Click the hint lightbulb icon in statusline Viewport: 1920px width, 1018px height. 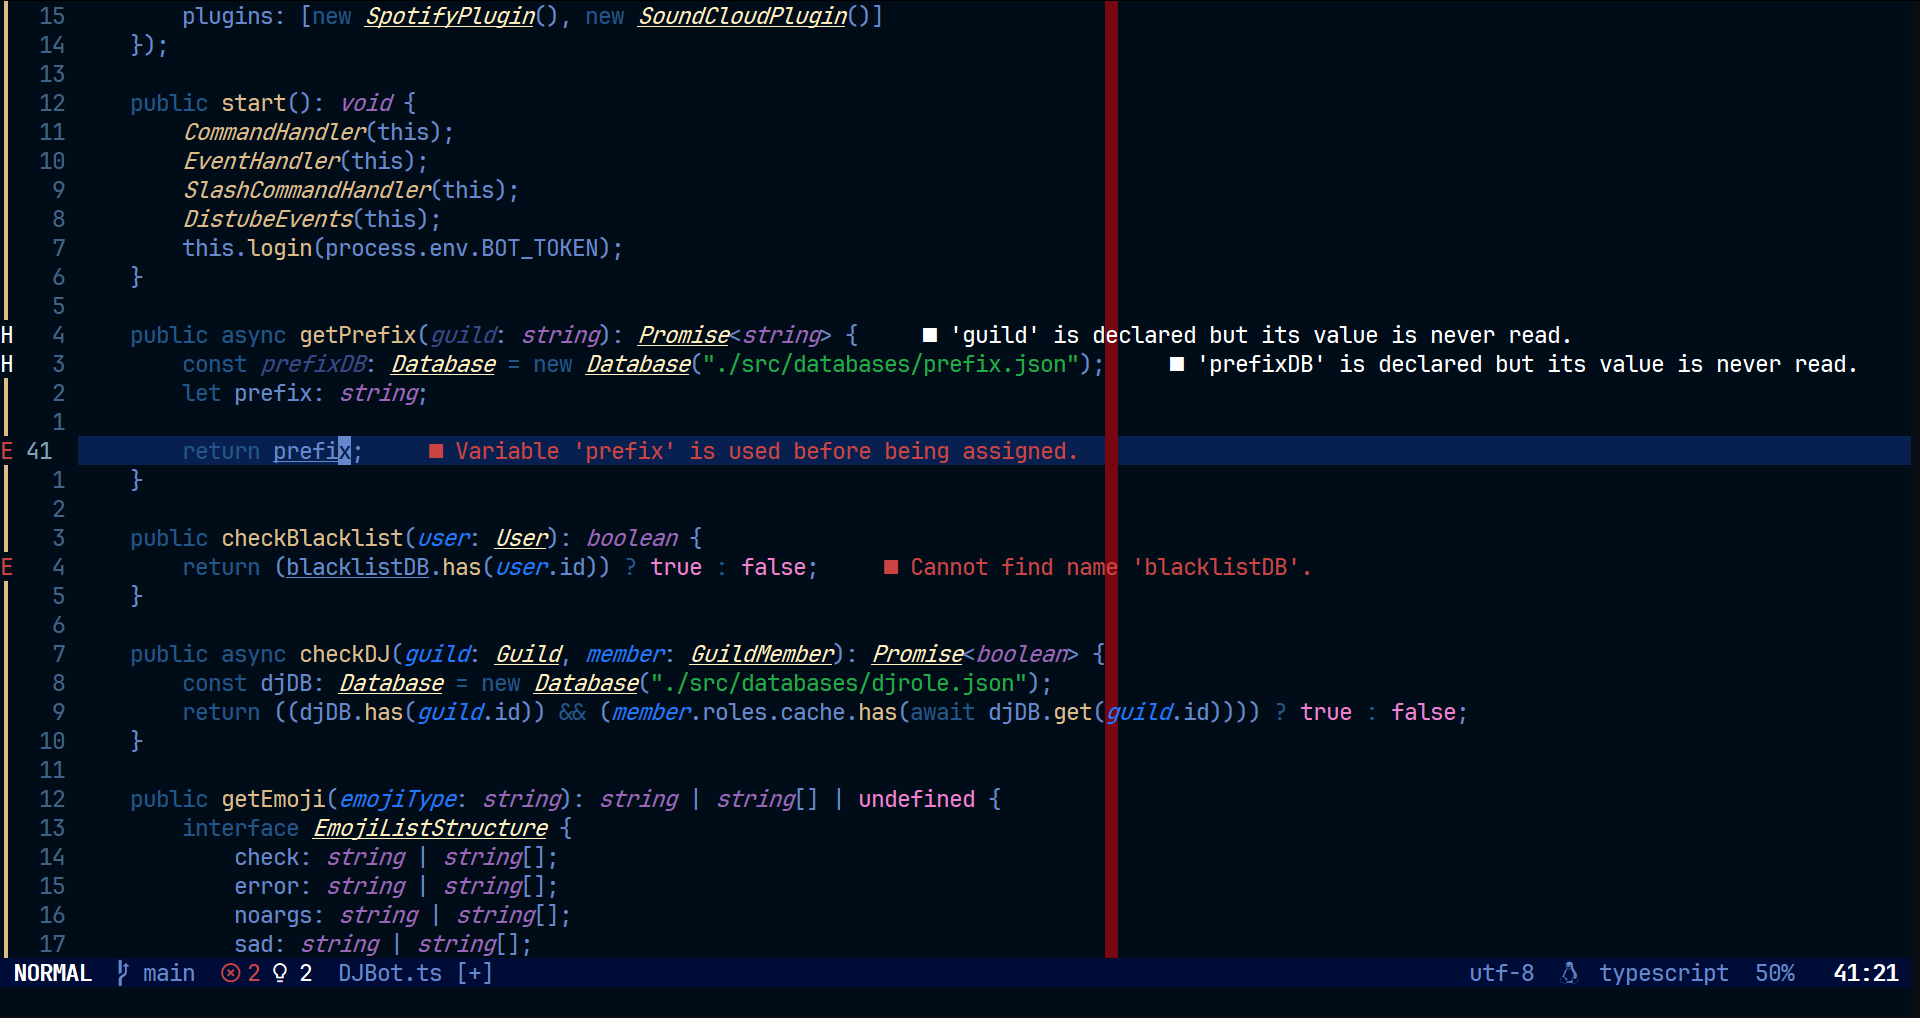pos(280,973)
